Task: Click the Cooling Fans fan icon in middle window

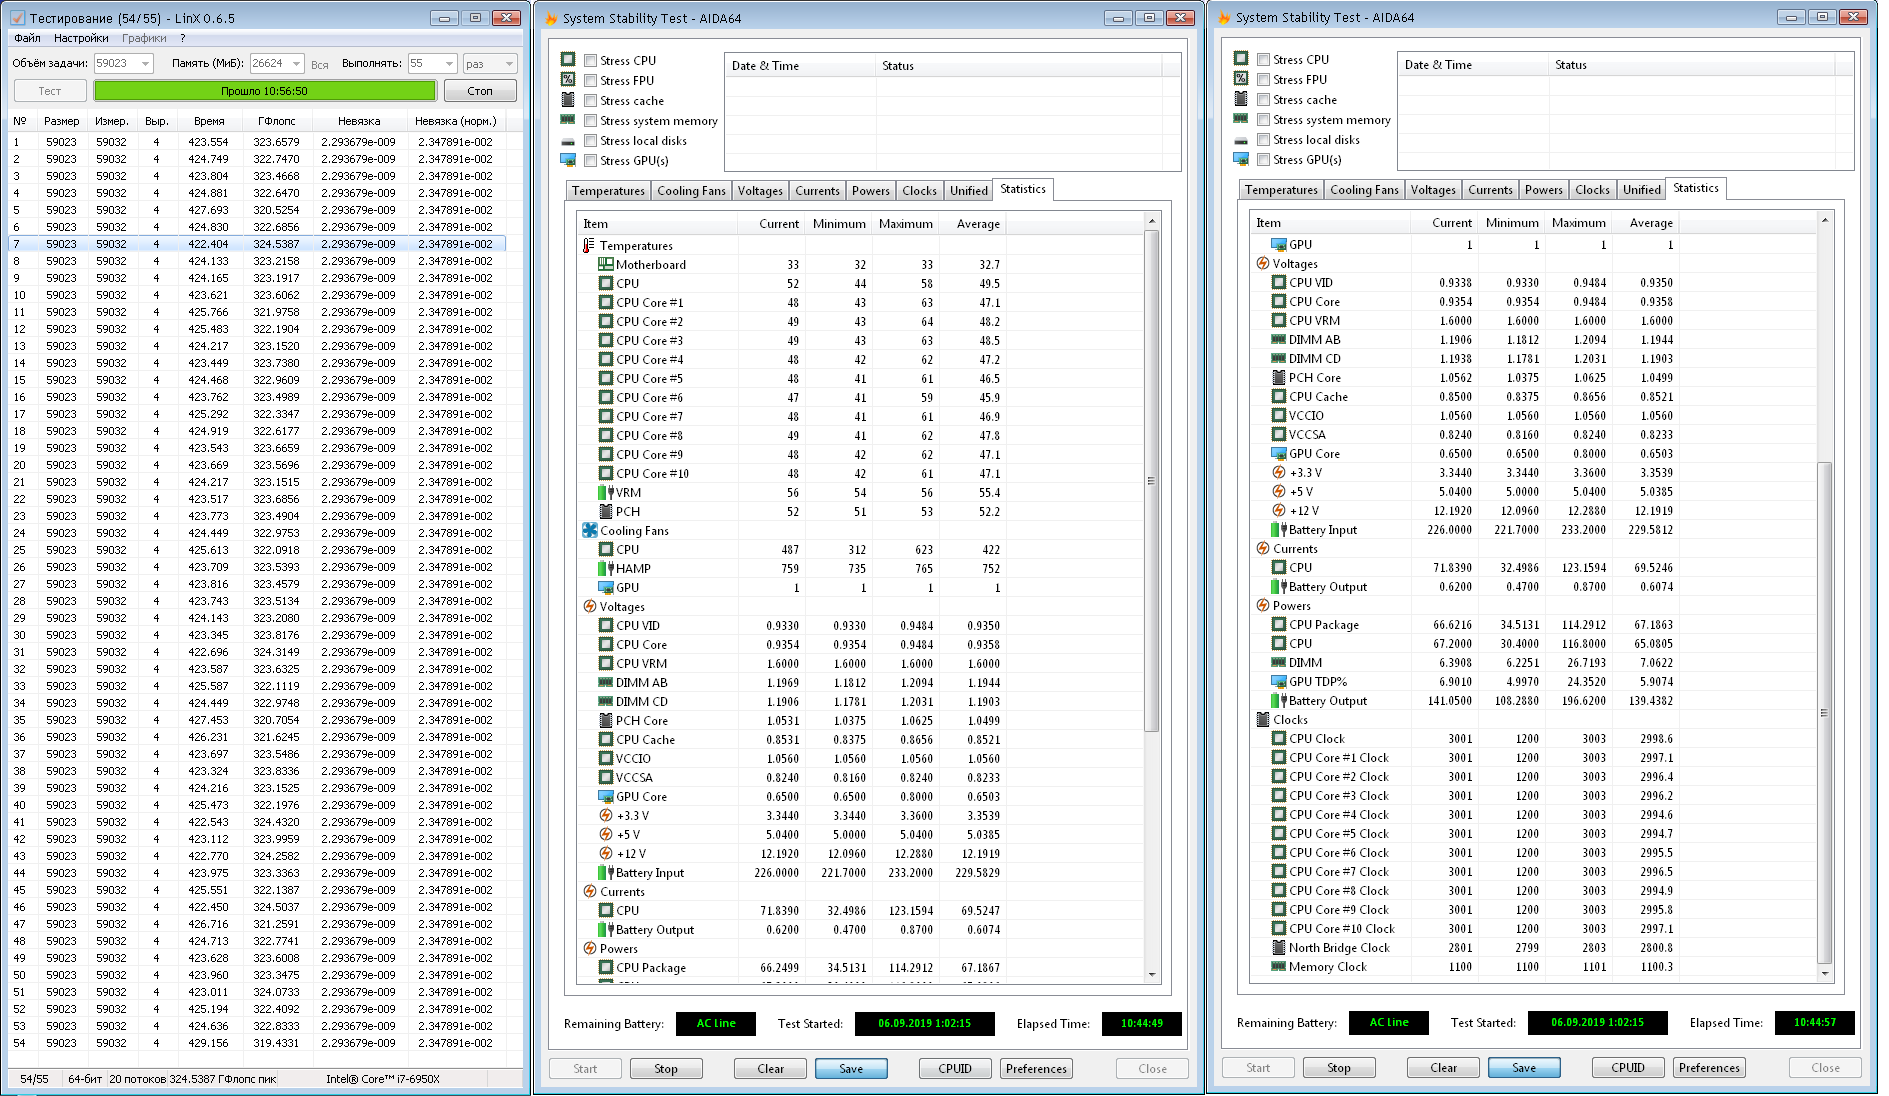Action: click(x=589, y=531)
